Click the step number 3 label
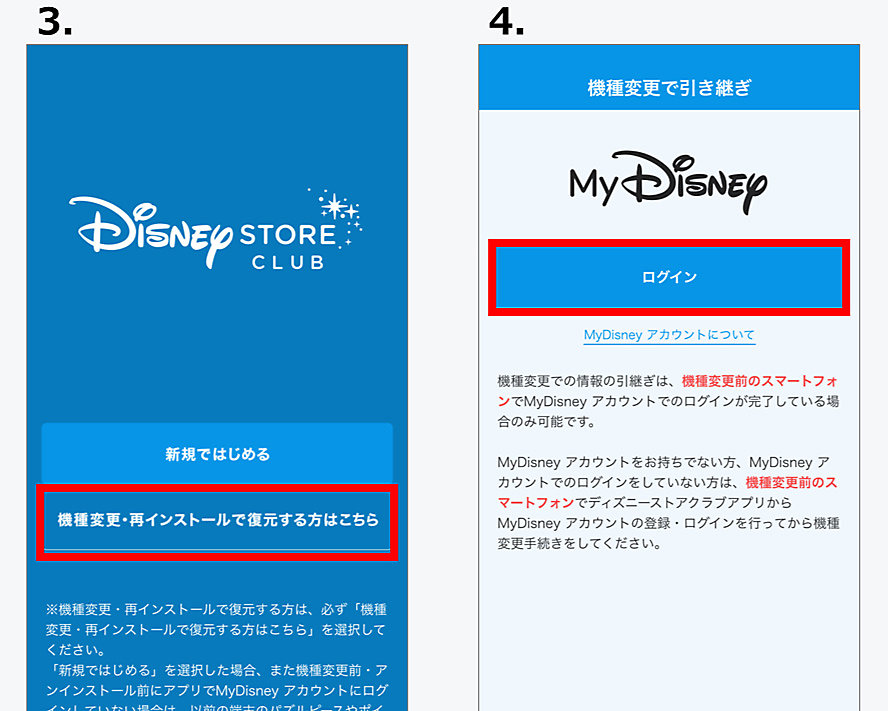This screenshot has width=888, height=711. point(55,22)
